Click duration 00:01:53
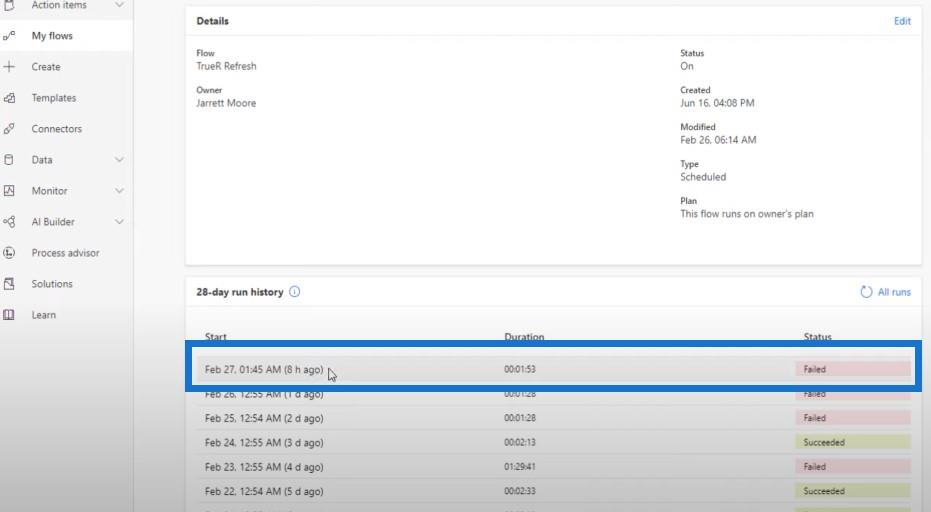931x512 pixels. click(x=520, y=369)
